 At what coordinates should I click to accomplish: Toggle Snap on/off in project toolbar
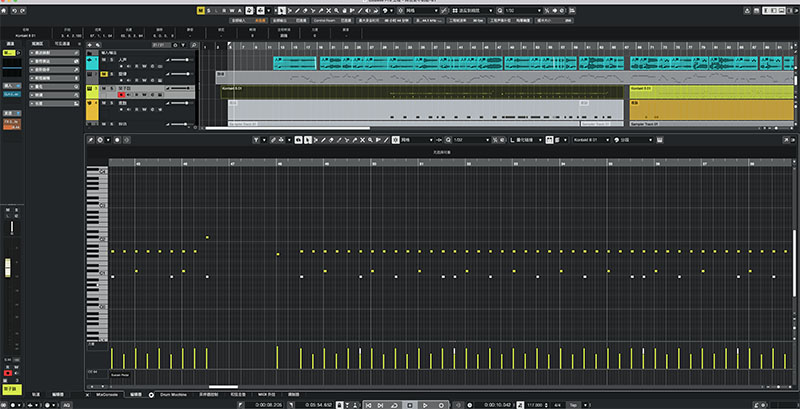(400, 10)
